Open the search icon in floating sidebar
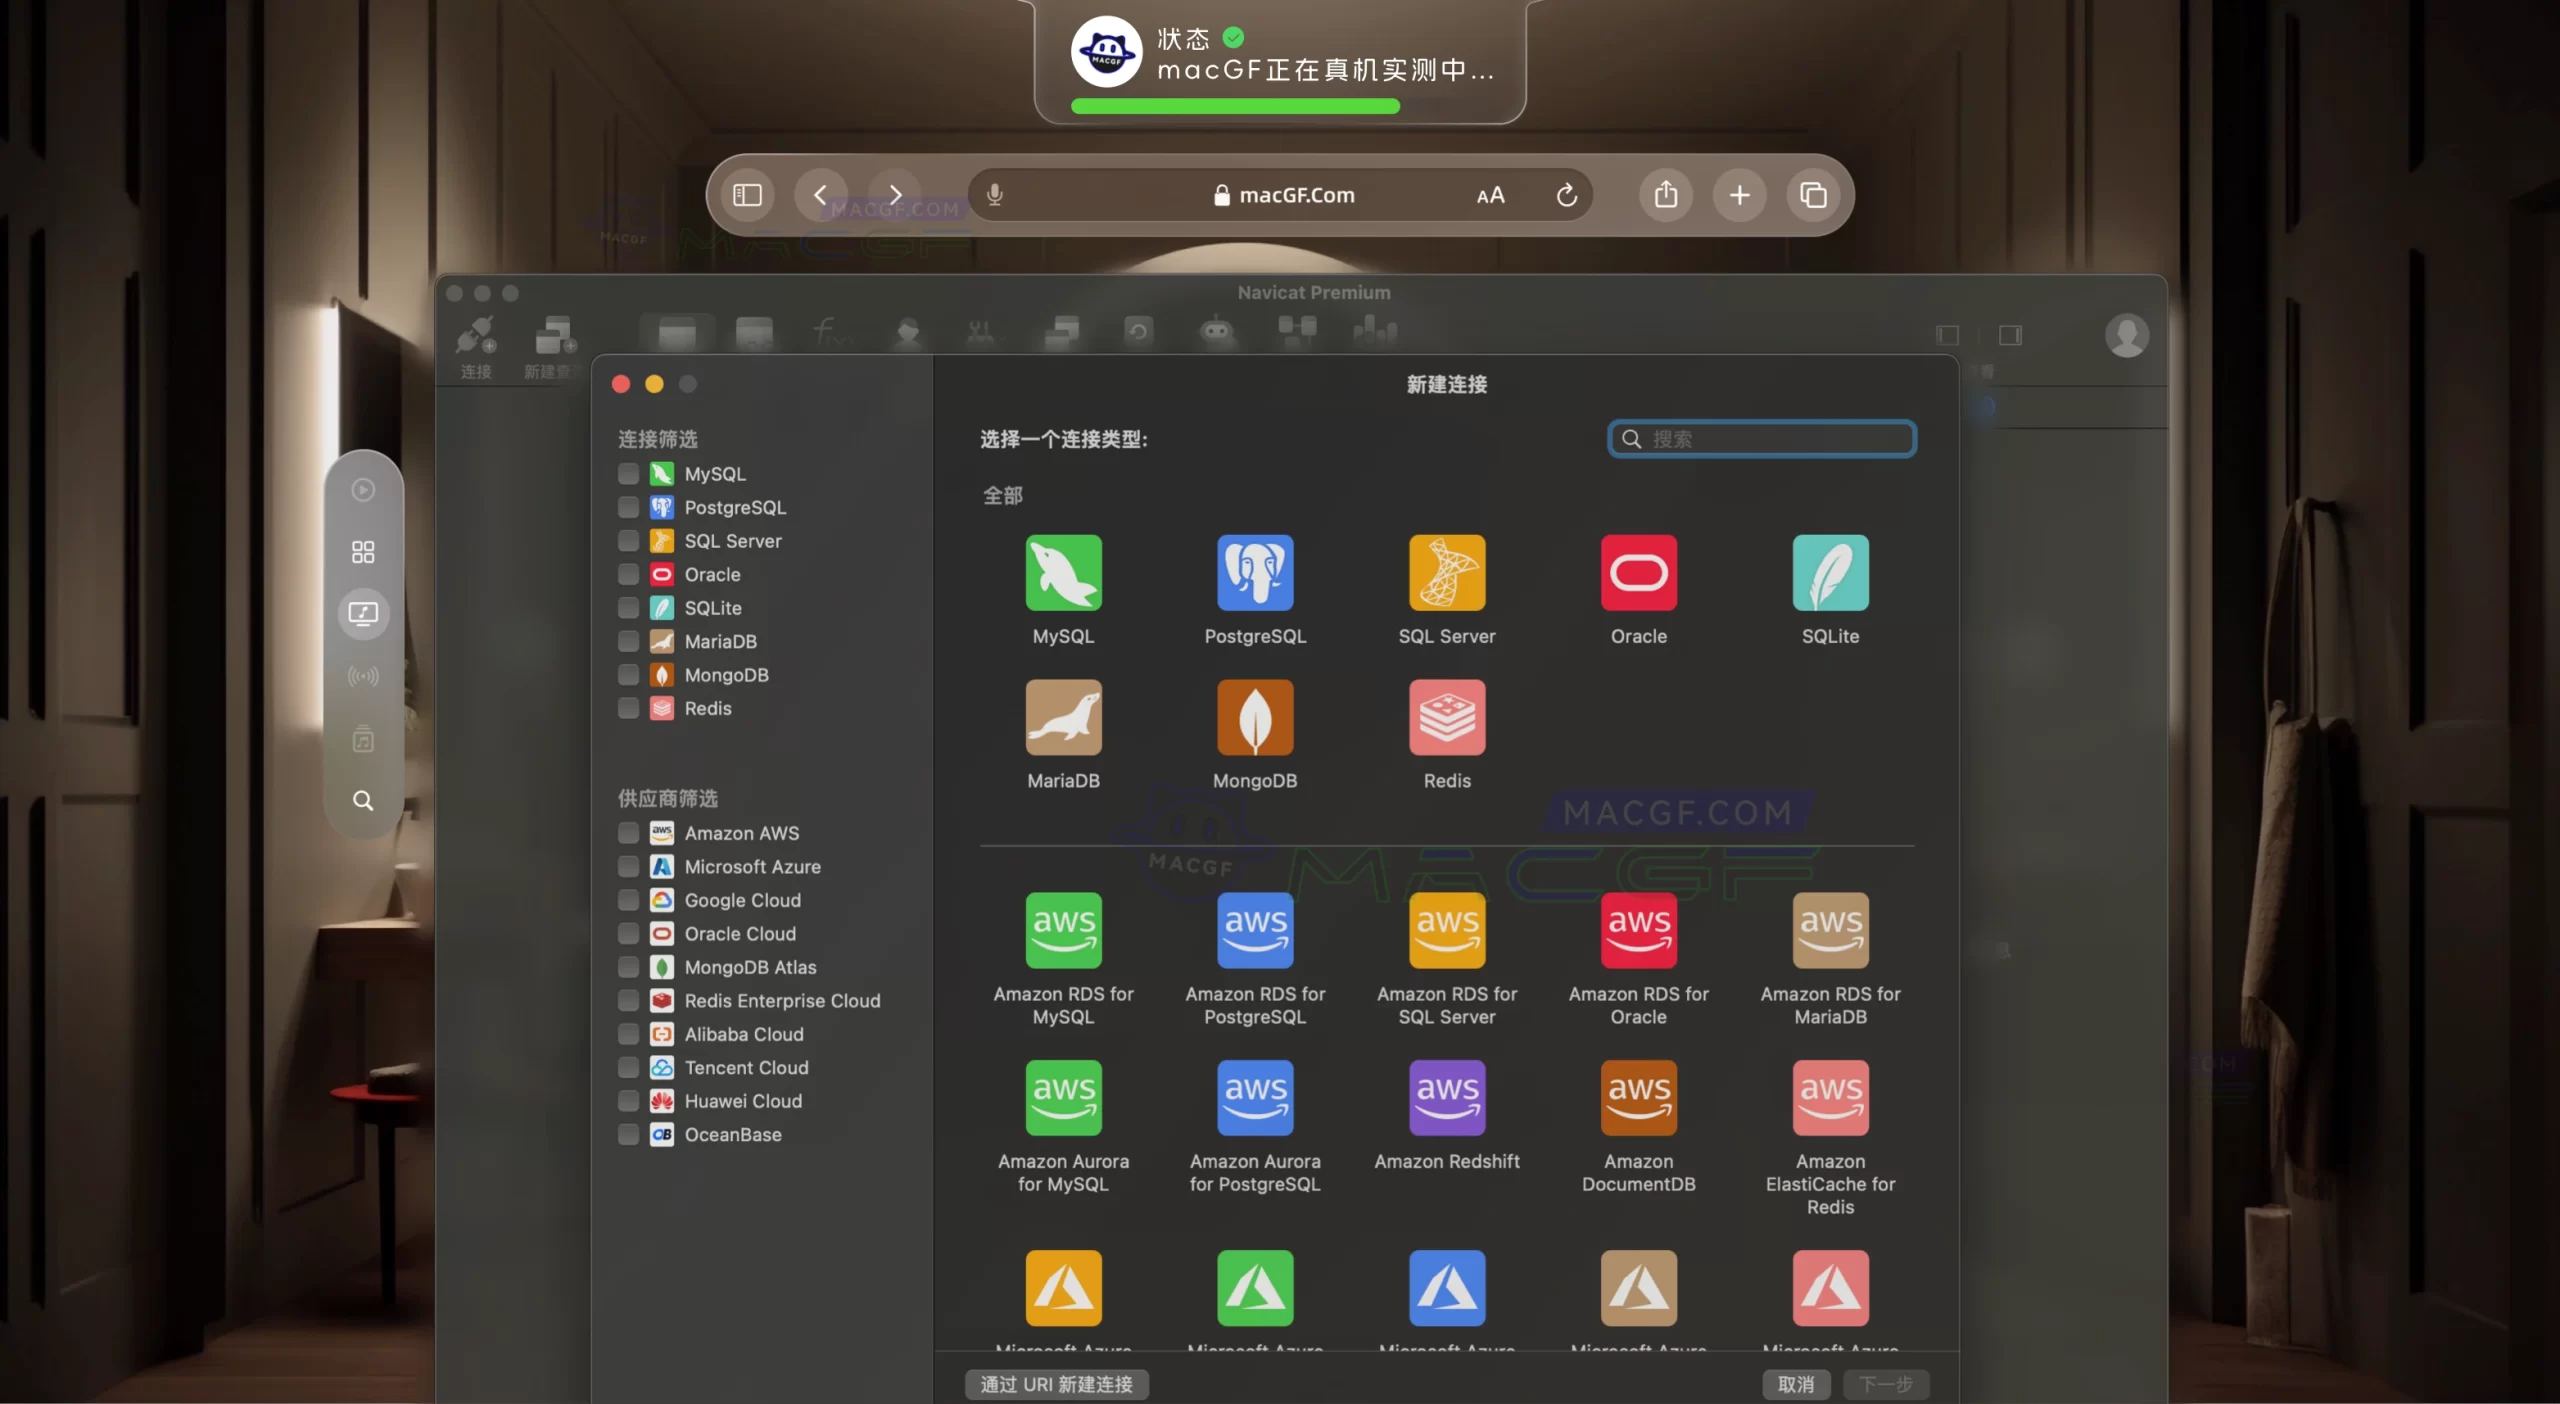 362,800
